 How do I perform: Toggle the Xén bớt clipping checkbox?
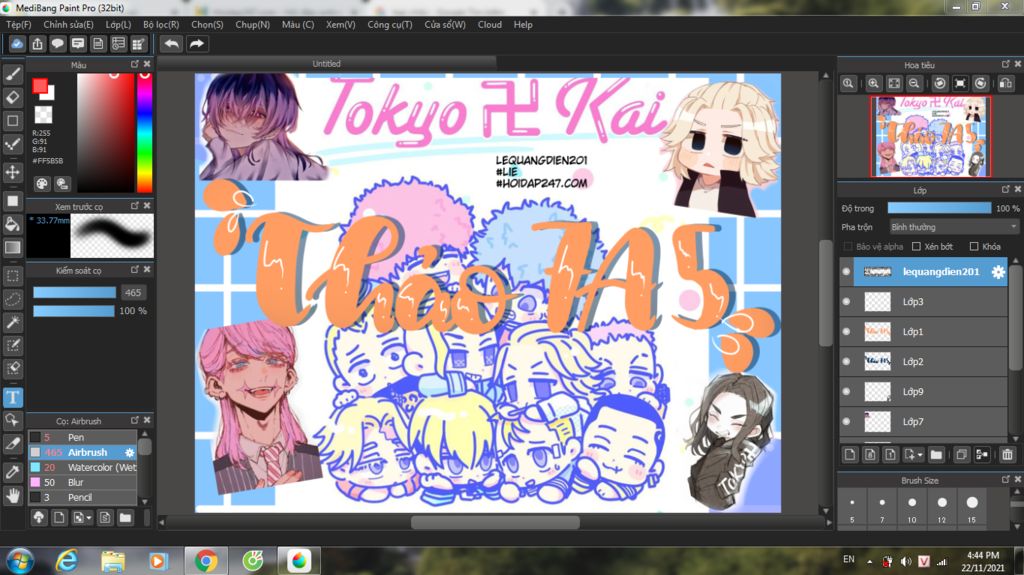click(916, 246)
